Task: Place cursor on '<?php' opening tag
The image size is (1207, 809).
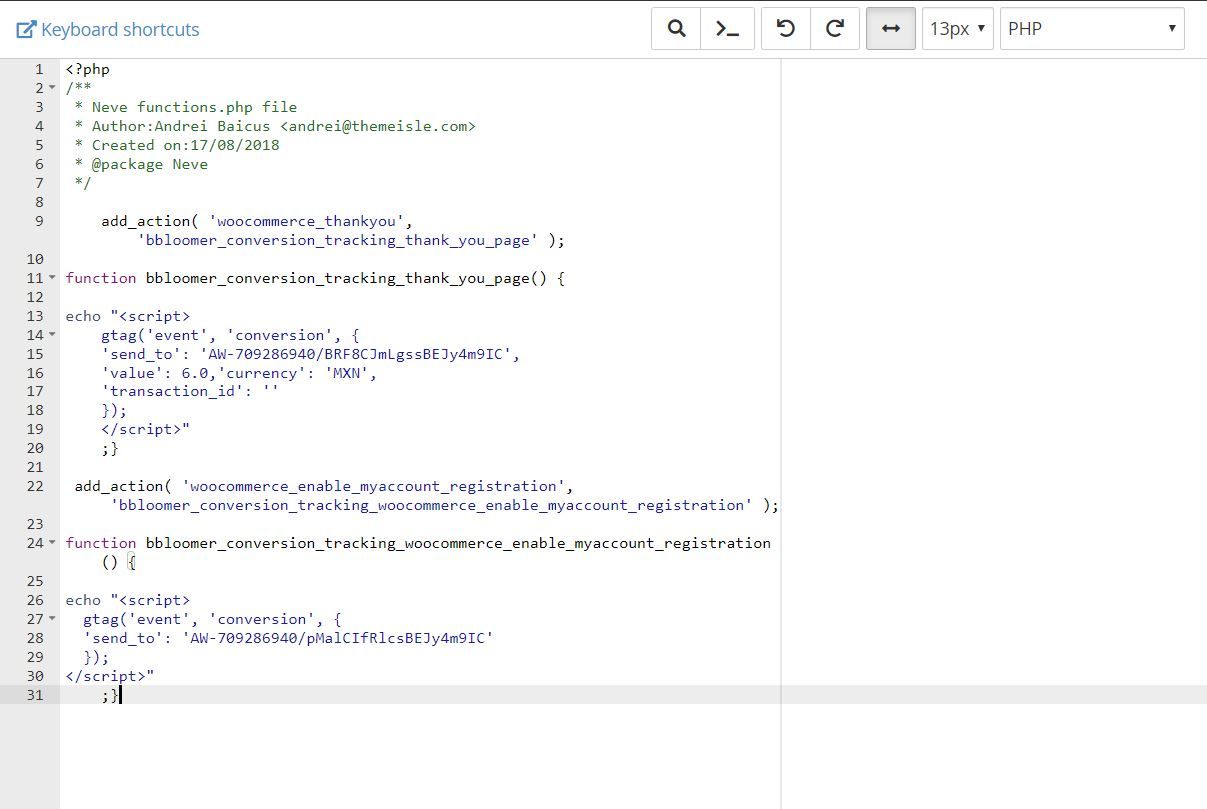Action: [x=88, y=69]
